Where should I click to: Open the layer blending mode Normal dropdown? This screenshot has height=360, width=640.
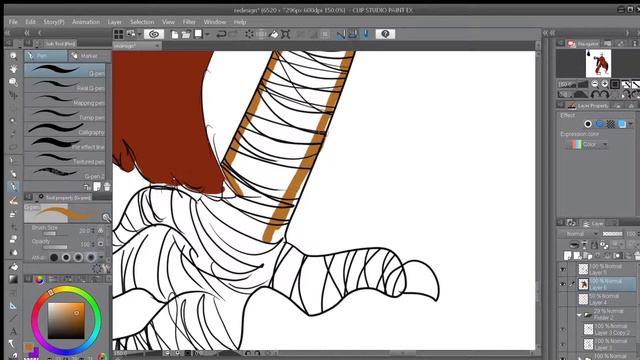(x=579, y=234)
